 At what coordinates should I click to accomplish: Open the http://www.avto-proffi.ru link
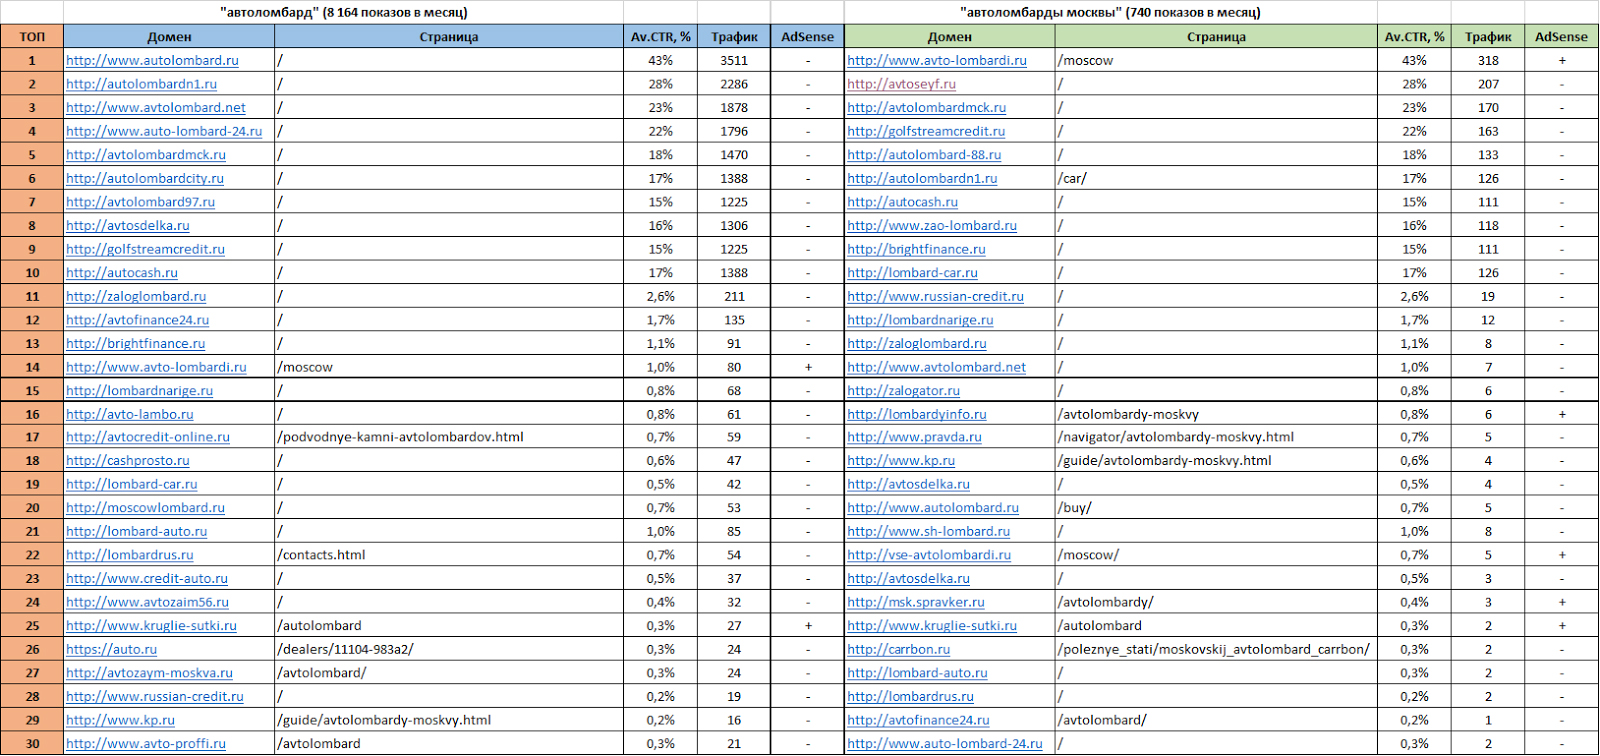(x=146, y=744)
